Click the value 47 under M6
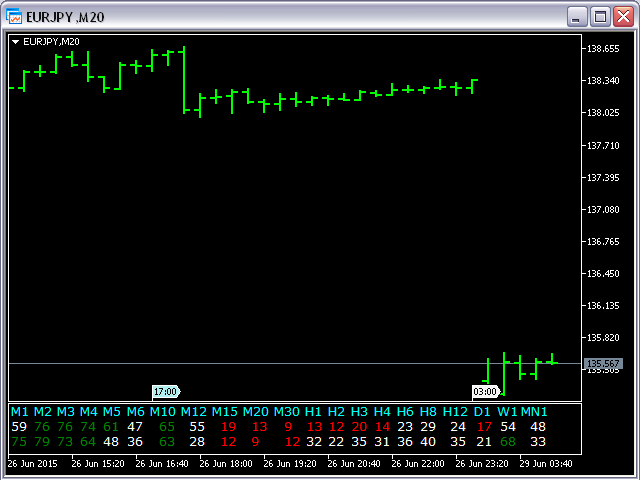Image resolution: width=640 pixels, height=480 pixels. [135, 427]
